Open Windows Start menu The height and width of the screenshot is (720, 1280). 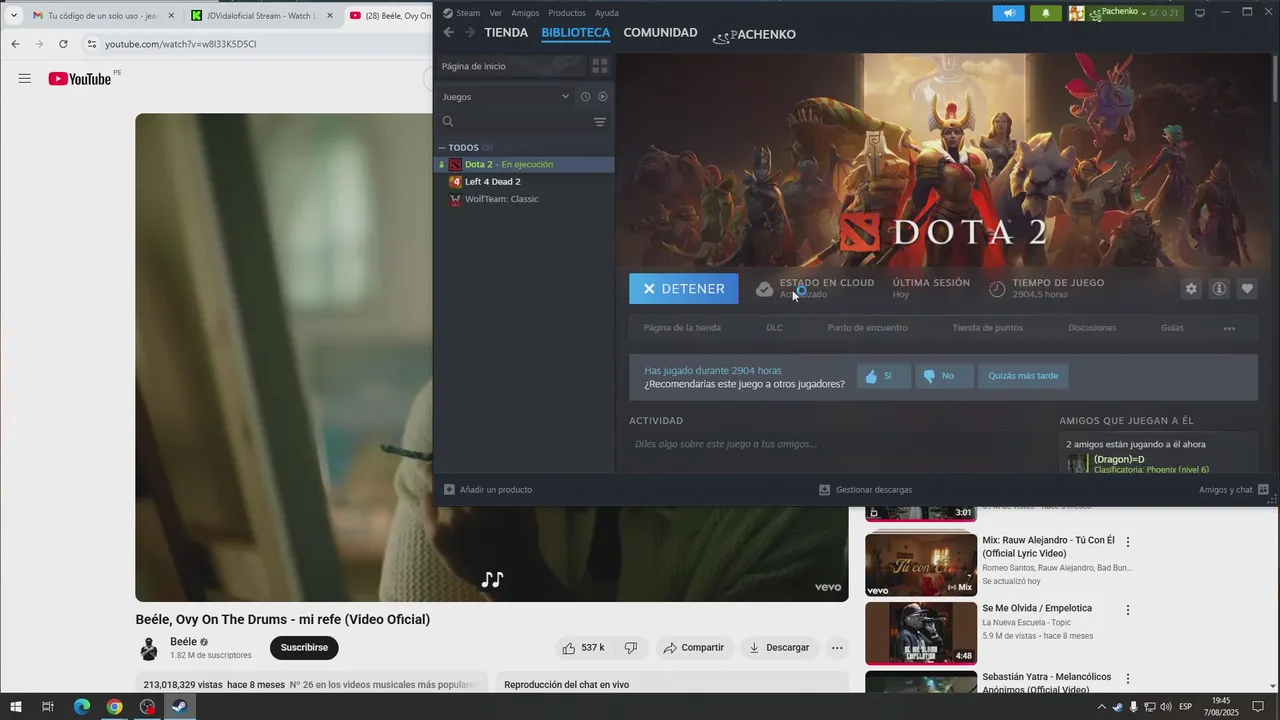(16, 707)
